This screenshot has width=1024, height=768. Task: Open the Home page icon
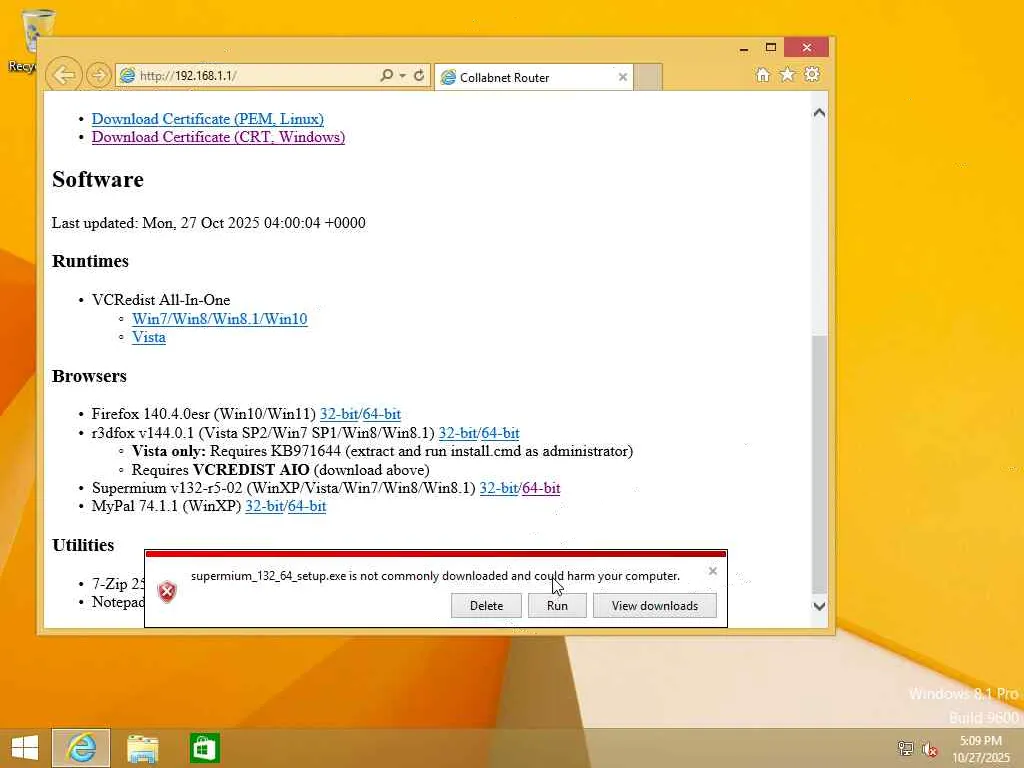pyautogui.click(x=763, y=75)
